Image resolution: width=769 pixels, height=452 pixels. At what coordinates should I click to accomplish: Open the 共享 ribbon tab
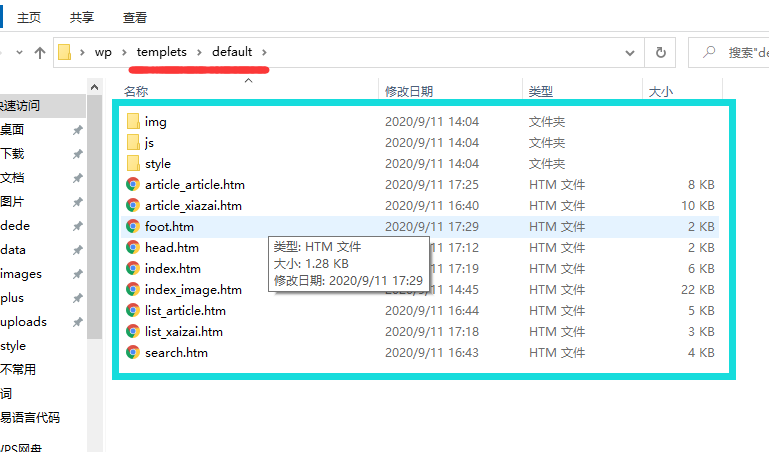(x=83, y=18)
